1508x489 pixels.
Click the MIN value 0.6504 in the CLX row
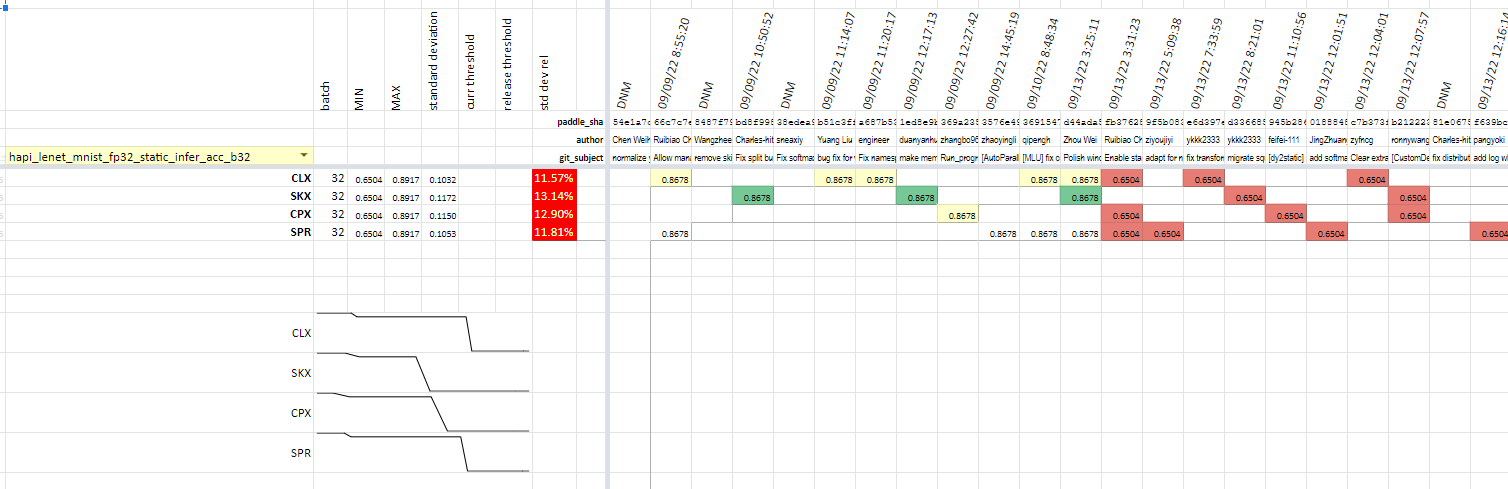click(368, 180)
